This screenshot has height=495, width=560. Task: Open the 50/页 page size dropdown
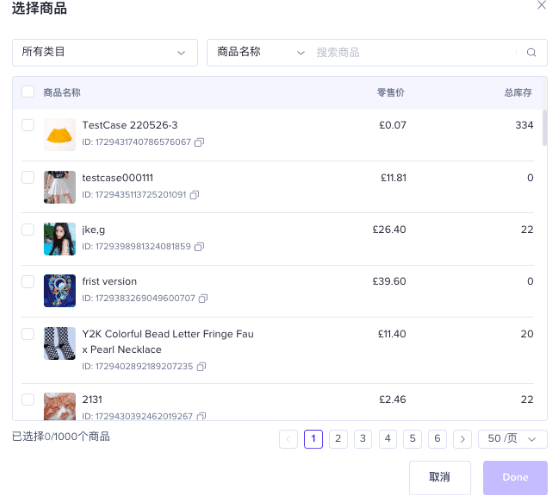coord(512,439)
